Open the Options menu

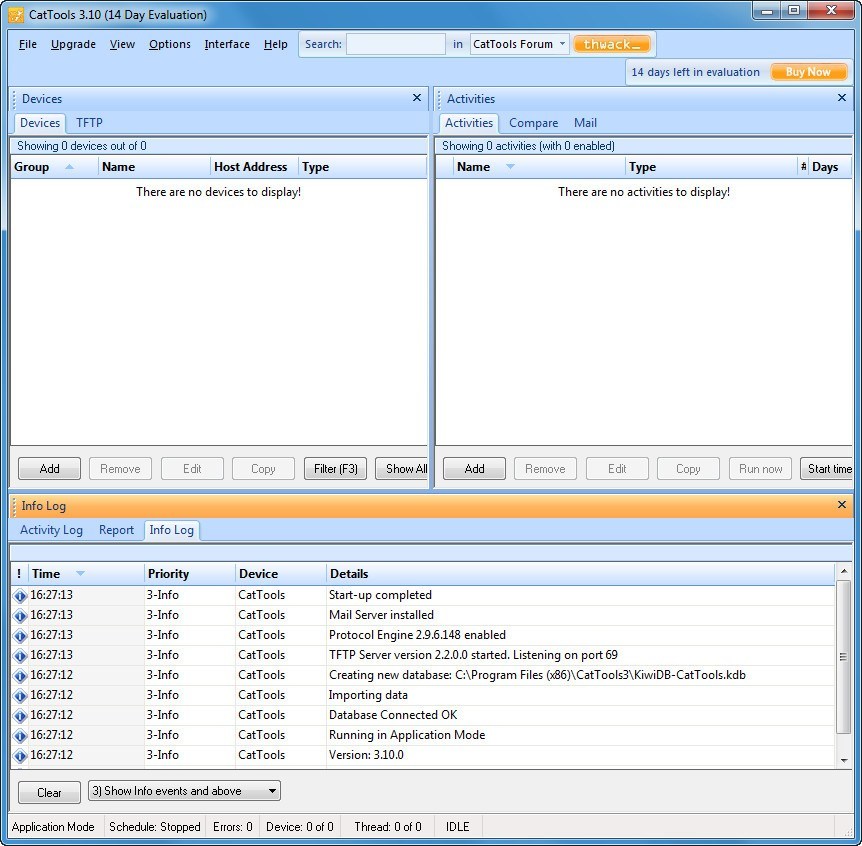tap(169, 44)
